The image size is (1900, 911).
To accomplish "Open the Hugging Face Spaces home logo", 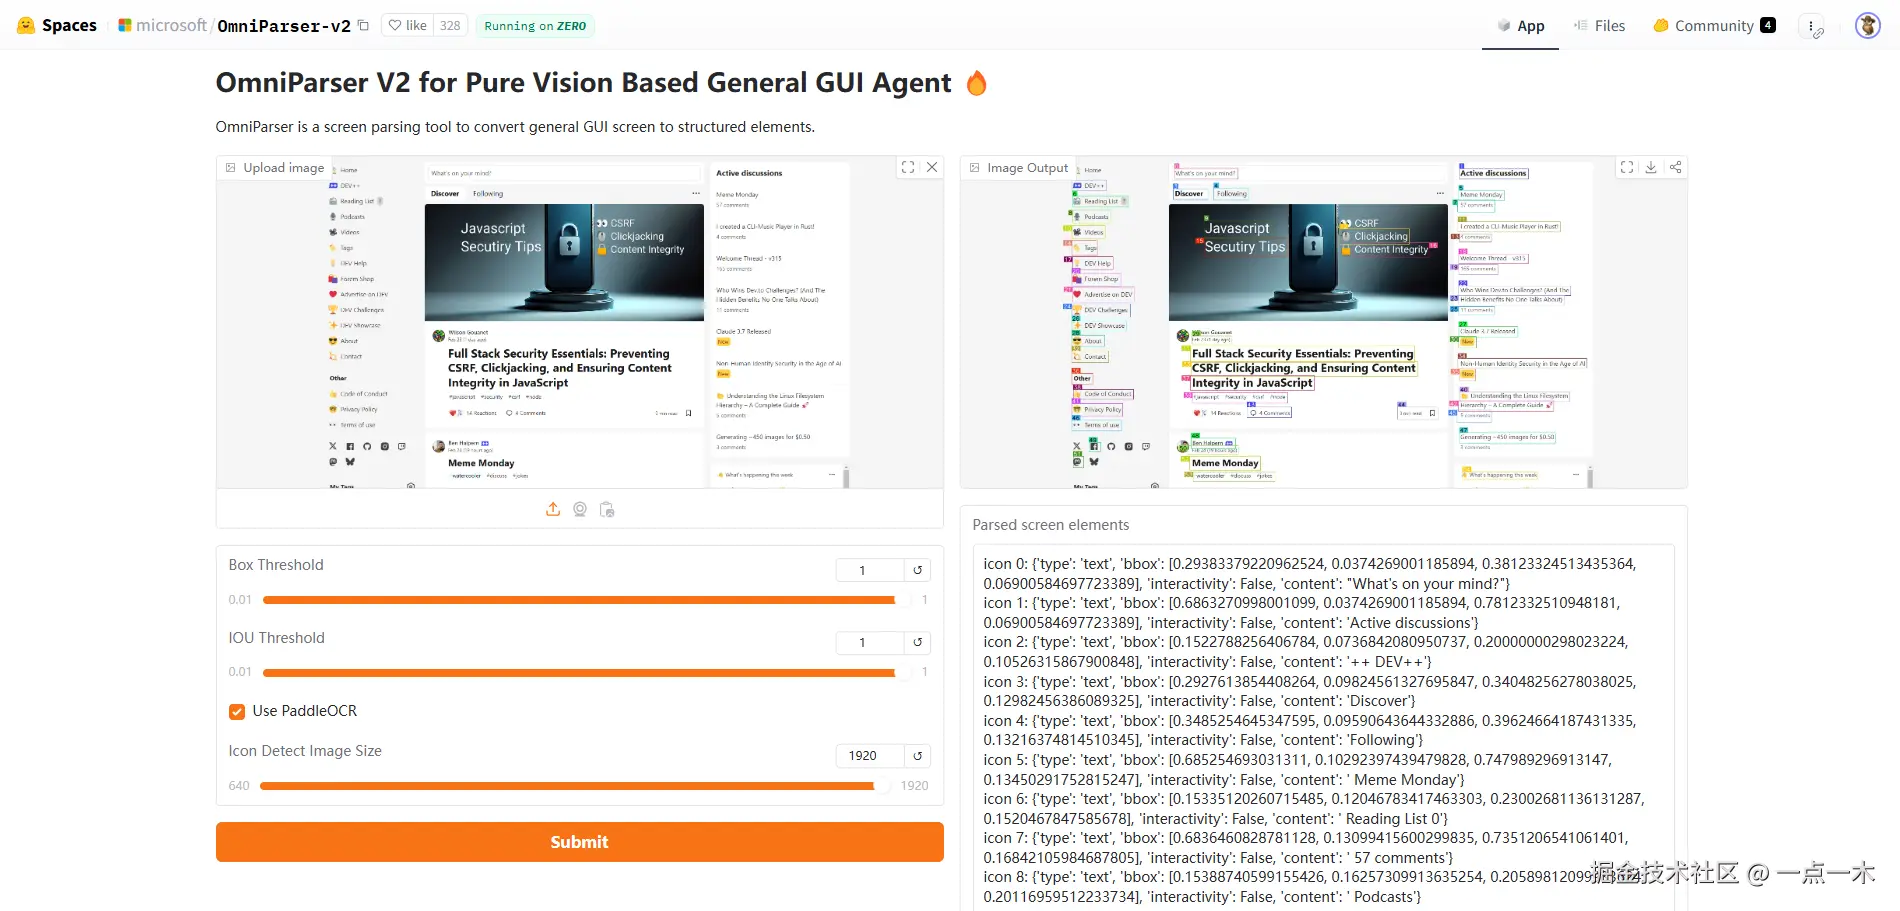I will click(x=57, y=25).
